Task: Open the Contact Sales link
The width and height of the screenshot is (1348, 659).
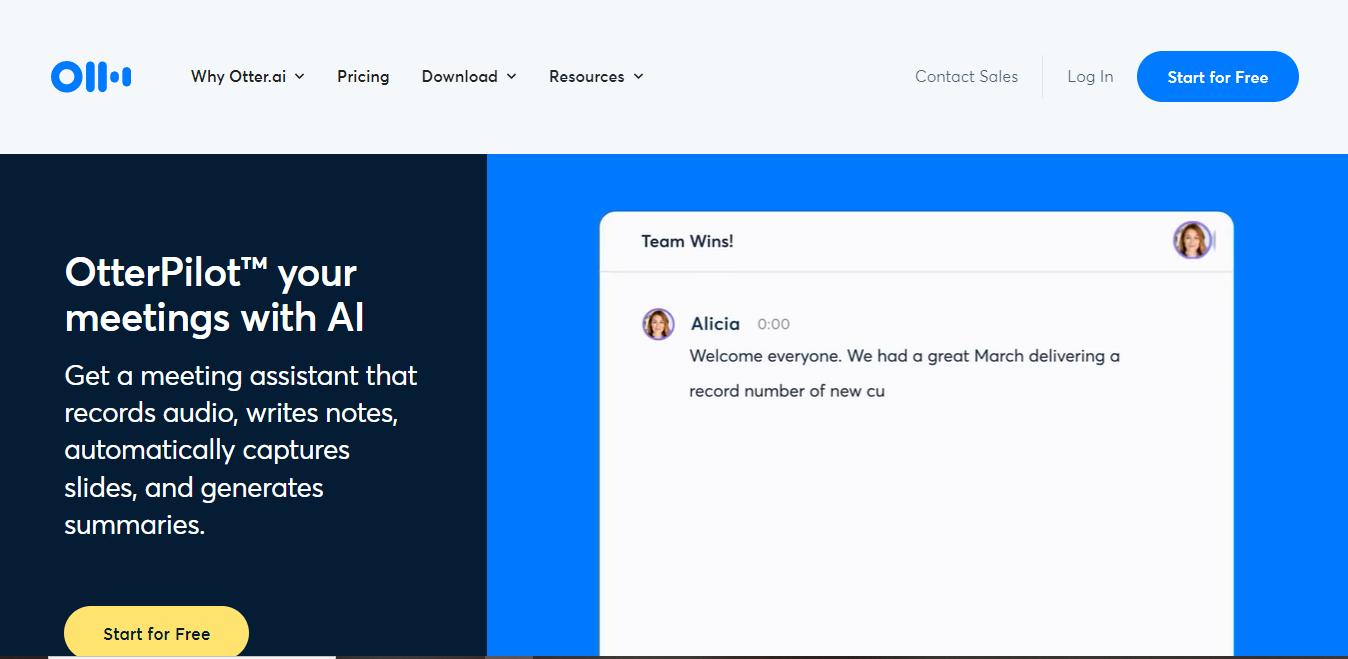Action: [x=966, y=76]
